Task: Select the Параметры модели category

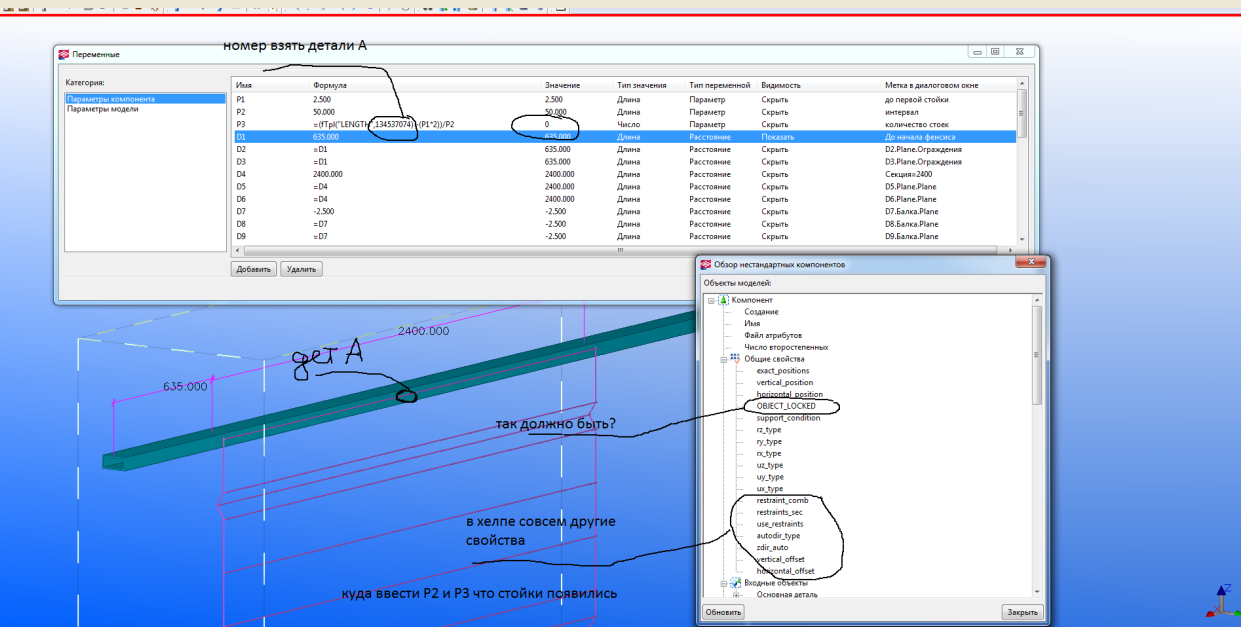Action: pos(103,109)
